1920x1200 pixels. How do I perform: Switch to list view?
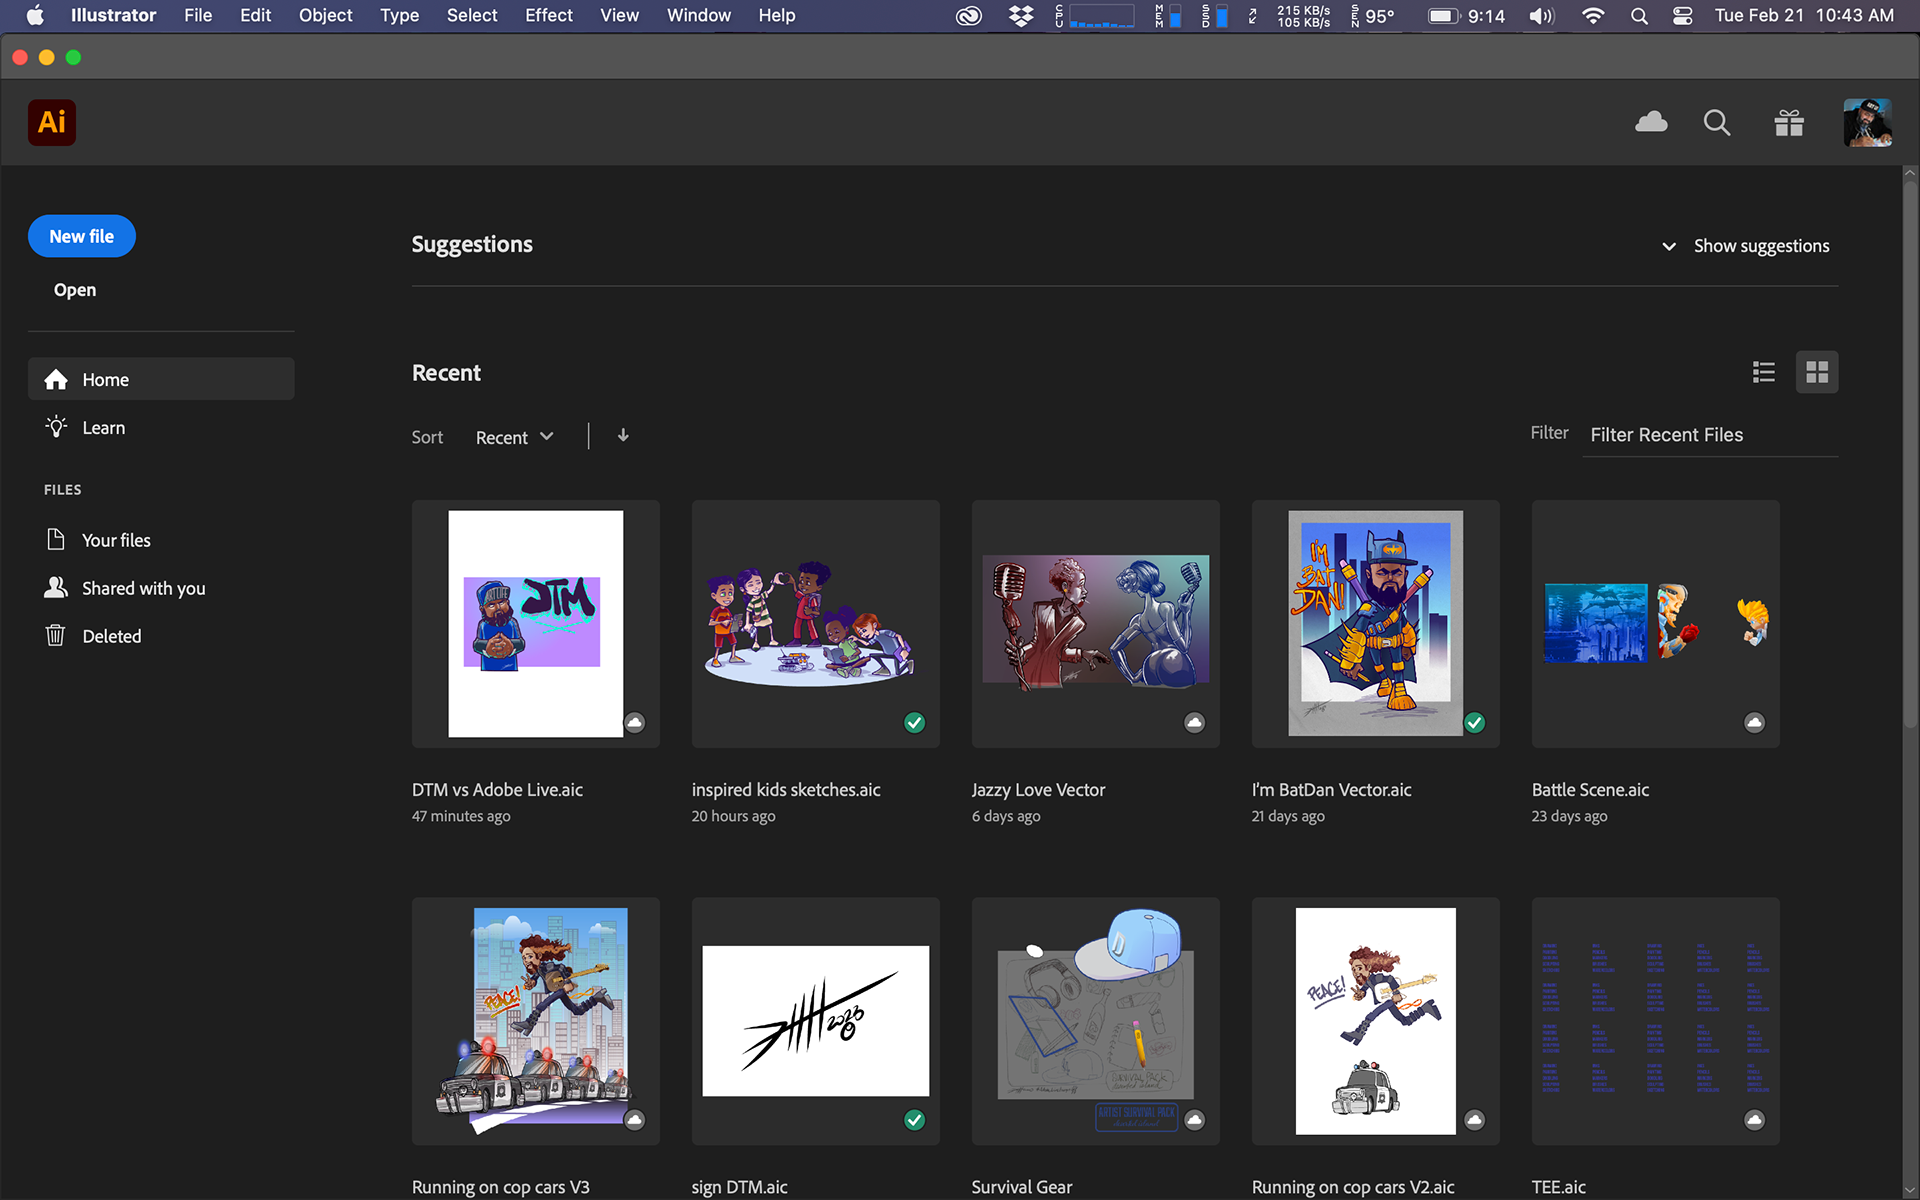click(x=1764, y=372)
